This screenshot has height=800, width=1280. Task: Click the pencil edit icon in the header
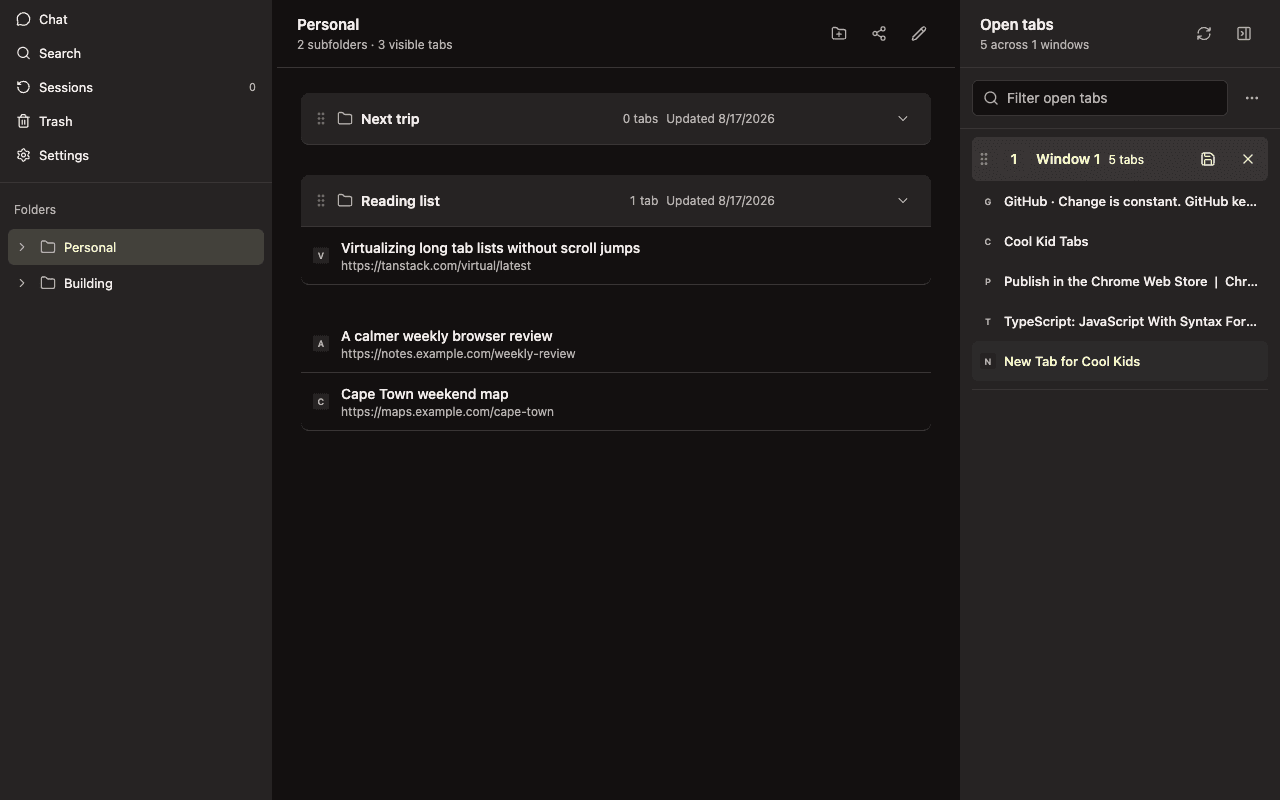(919, 34)
